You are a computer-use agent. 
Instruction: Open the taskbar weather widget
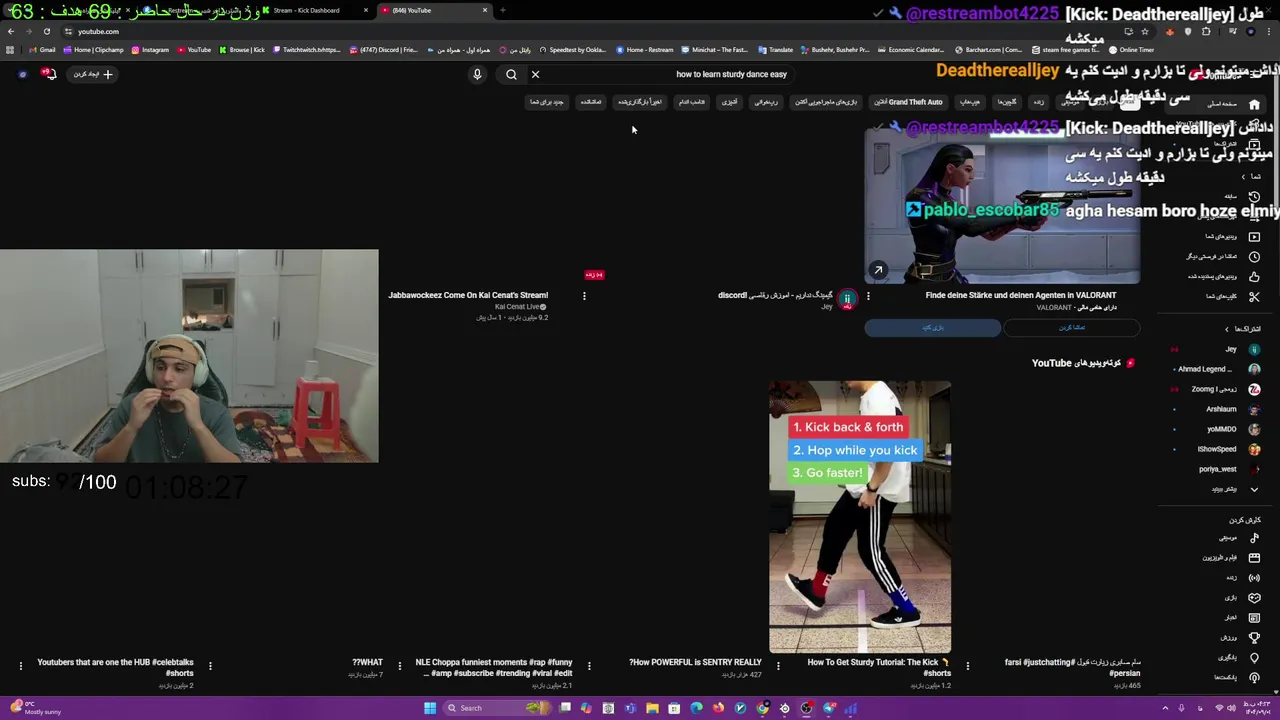pyautogui.click(x=35, y=708)
